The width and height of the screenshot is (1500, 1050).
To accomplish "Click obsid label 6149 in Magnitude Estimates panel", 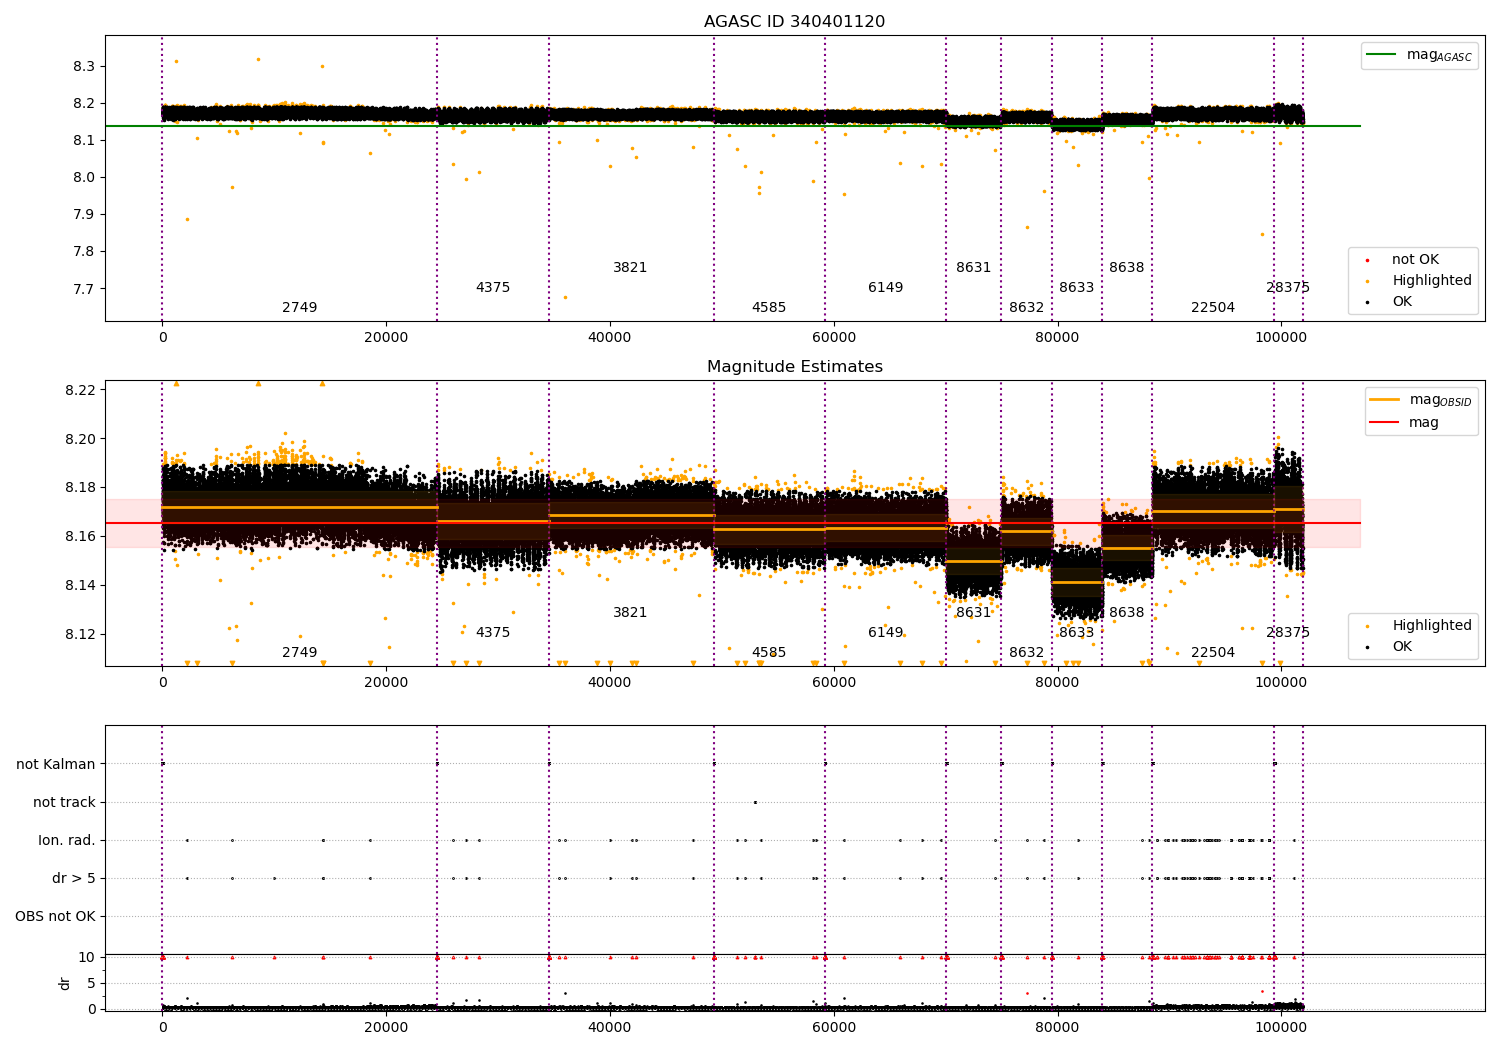I will [885, 633].
